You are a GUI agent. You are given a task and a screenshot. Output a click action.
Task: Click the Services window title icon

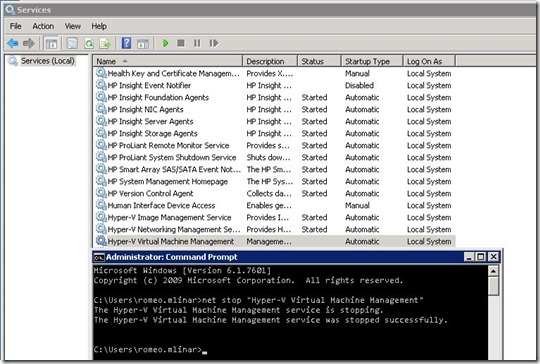(x=10, y=10)
